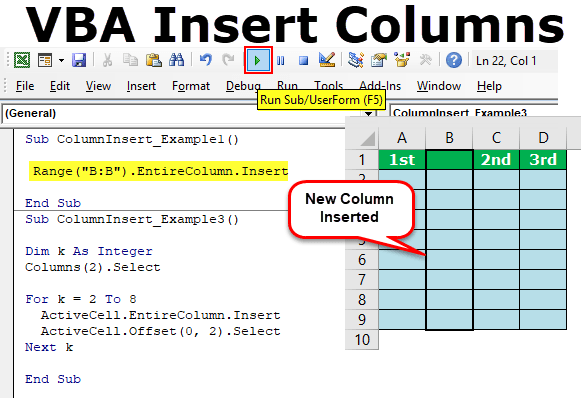Screen dimensions: 581x398
Task: Open the Format menu
Action: (x=191, y=86)
